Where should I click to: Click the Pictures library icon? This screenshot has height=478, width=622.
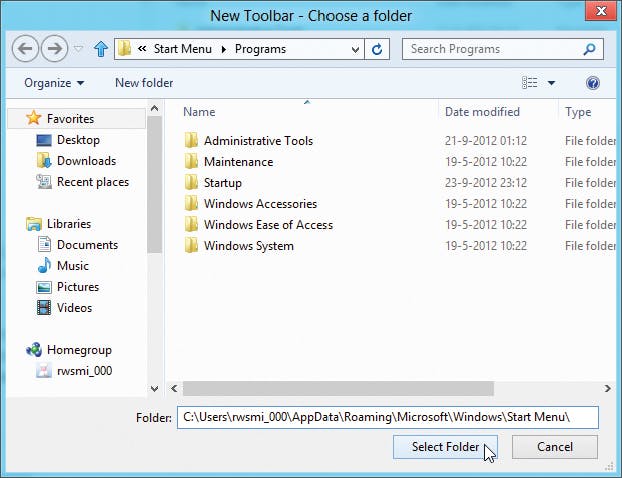point(44,287)
